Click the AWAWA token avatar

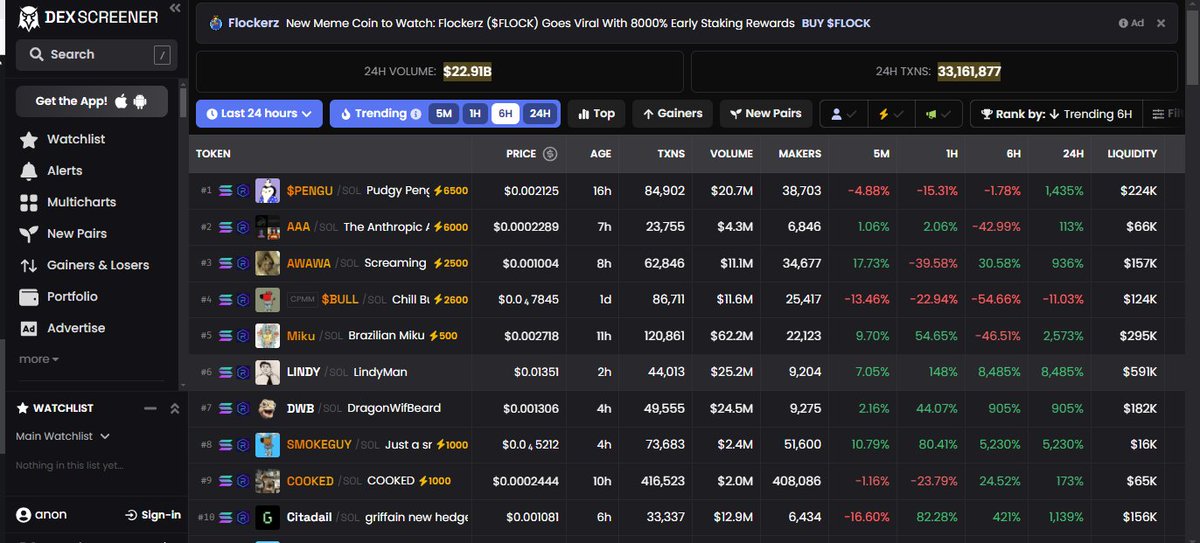click(267, 263)
